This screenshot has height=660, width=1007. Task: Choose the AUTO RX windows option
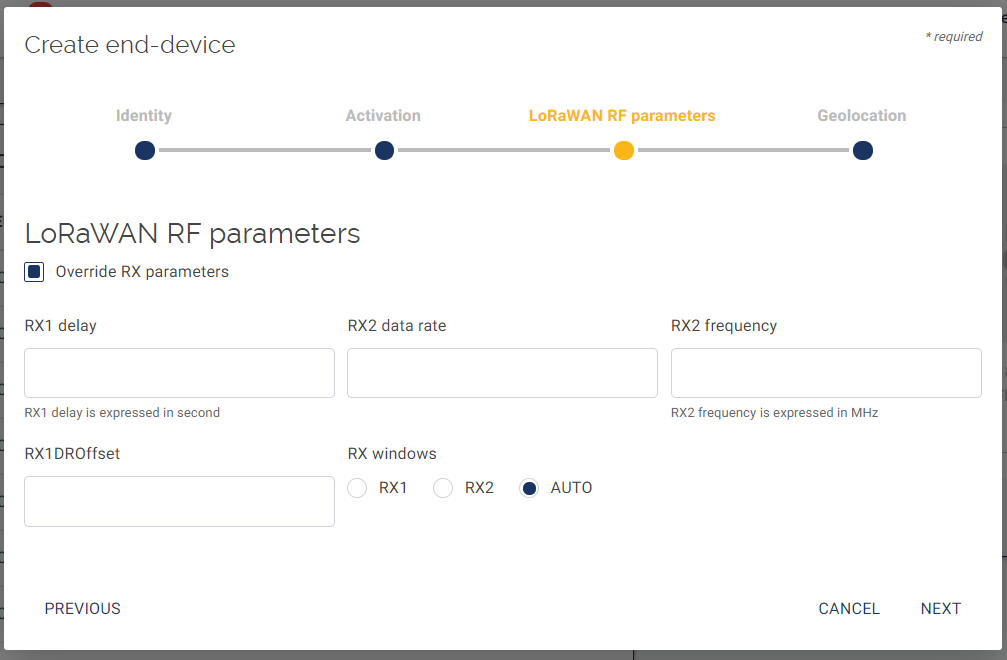(x=529, y=488)
